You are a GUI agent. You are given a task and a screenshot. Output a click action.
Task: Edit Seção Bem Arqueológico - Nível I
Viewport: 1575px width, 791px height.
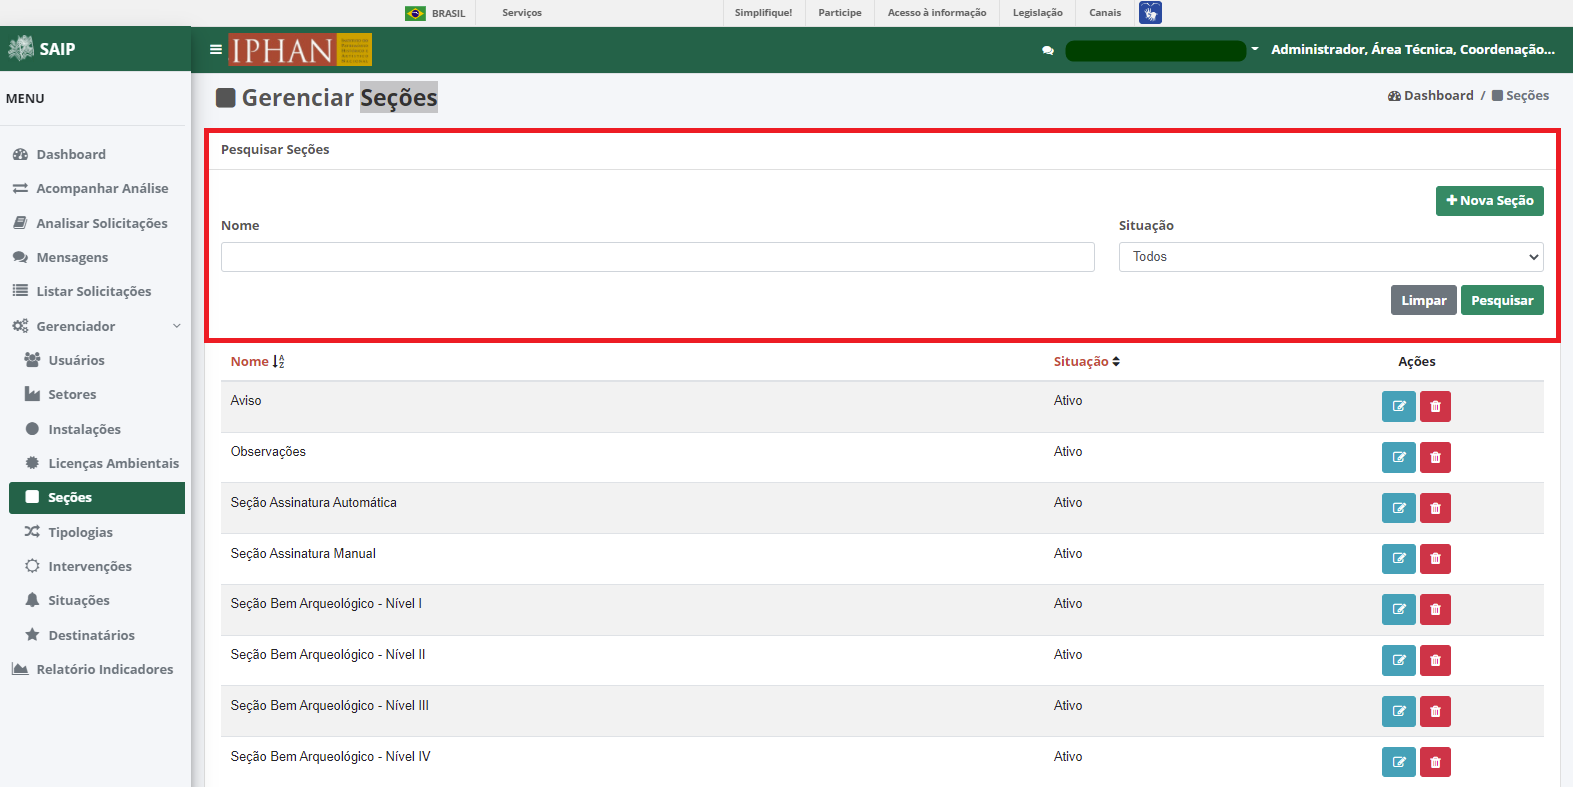[1399, 610]
